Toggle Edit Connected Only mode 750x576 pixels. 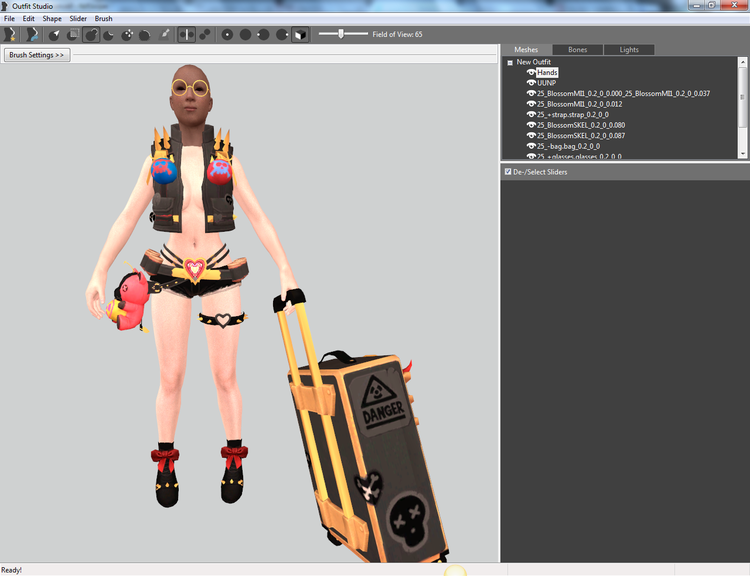205,34
